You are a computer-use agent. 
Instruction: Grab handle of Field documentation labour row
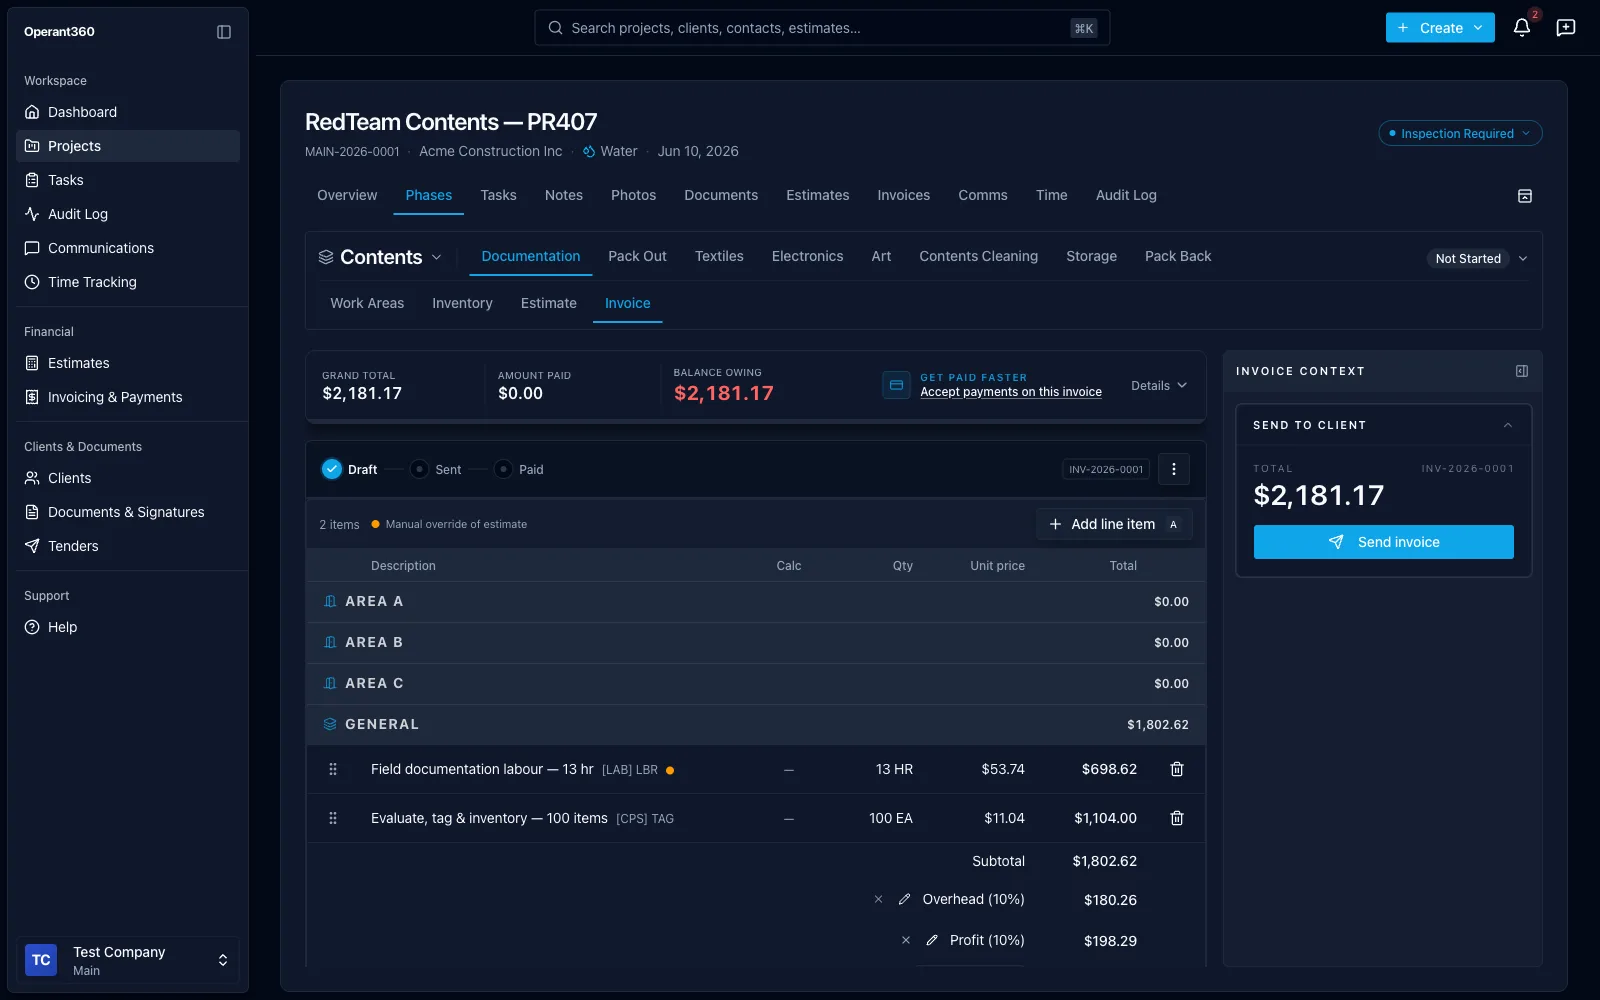point(333,769)
